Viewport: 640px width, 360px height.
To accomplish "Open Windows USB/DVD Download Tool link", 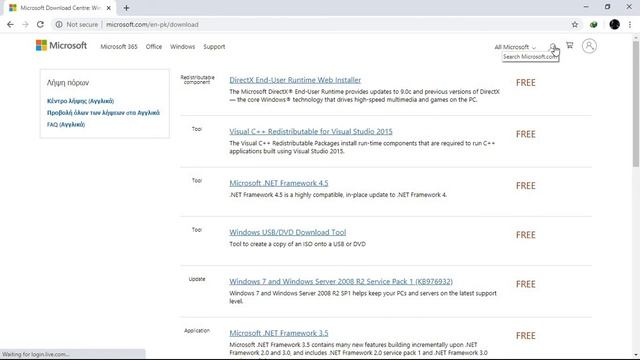I will pyautogui.click(x=288, y=232).
